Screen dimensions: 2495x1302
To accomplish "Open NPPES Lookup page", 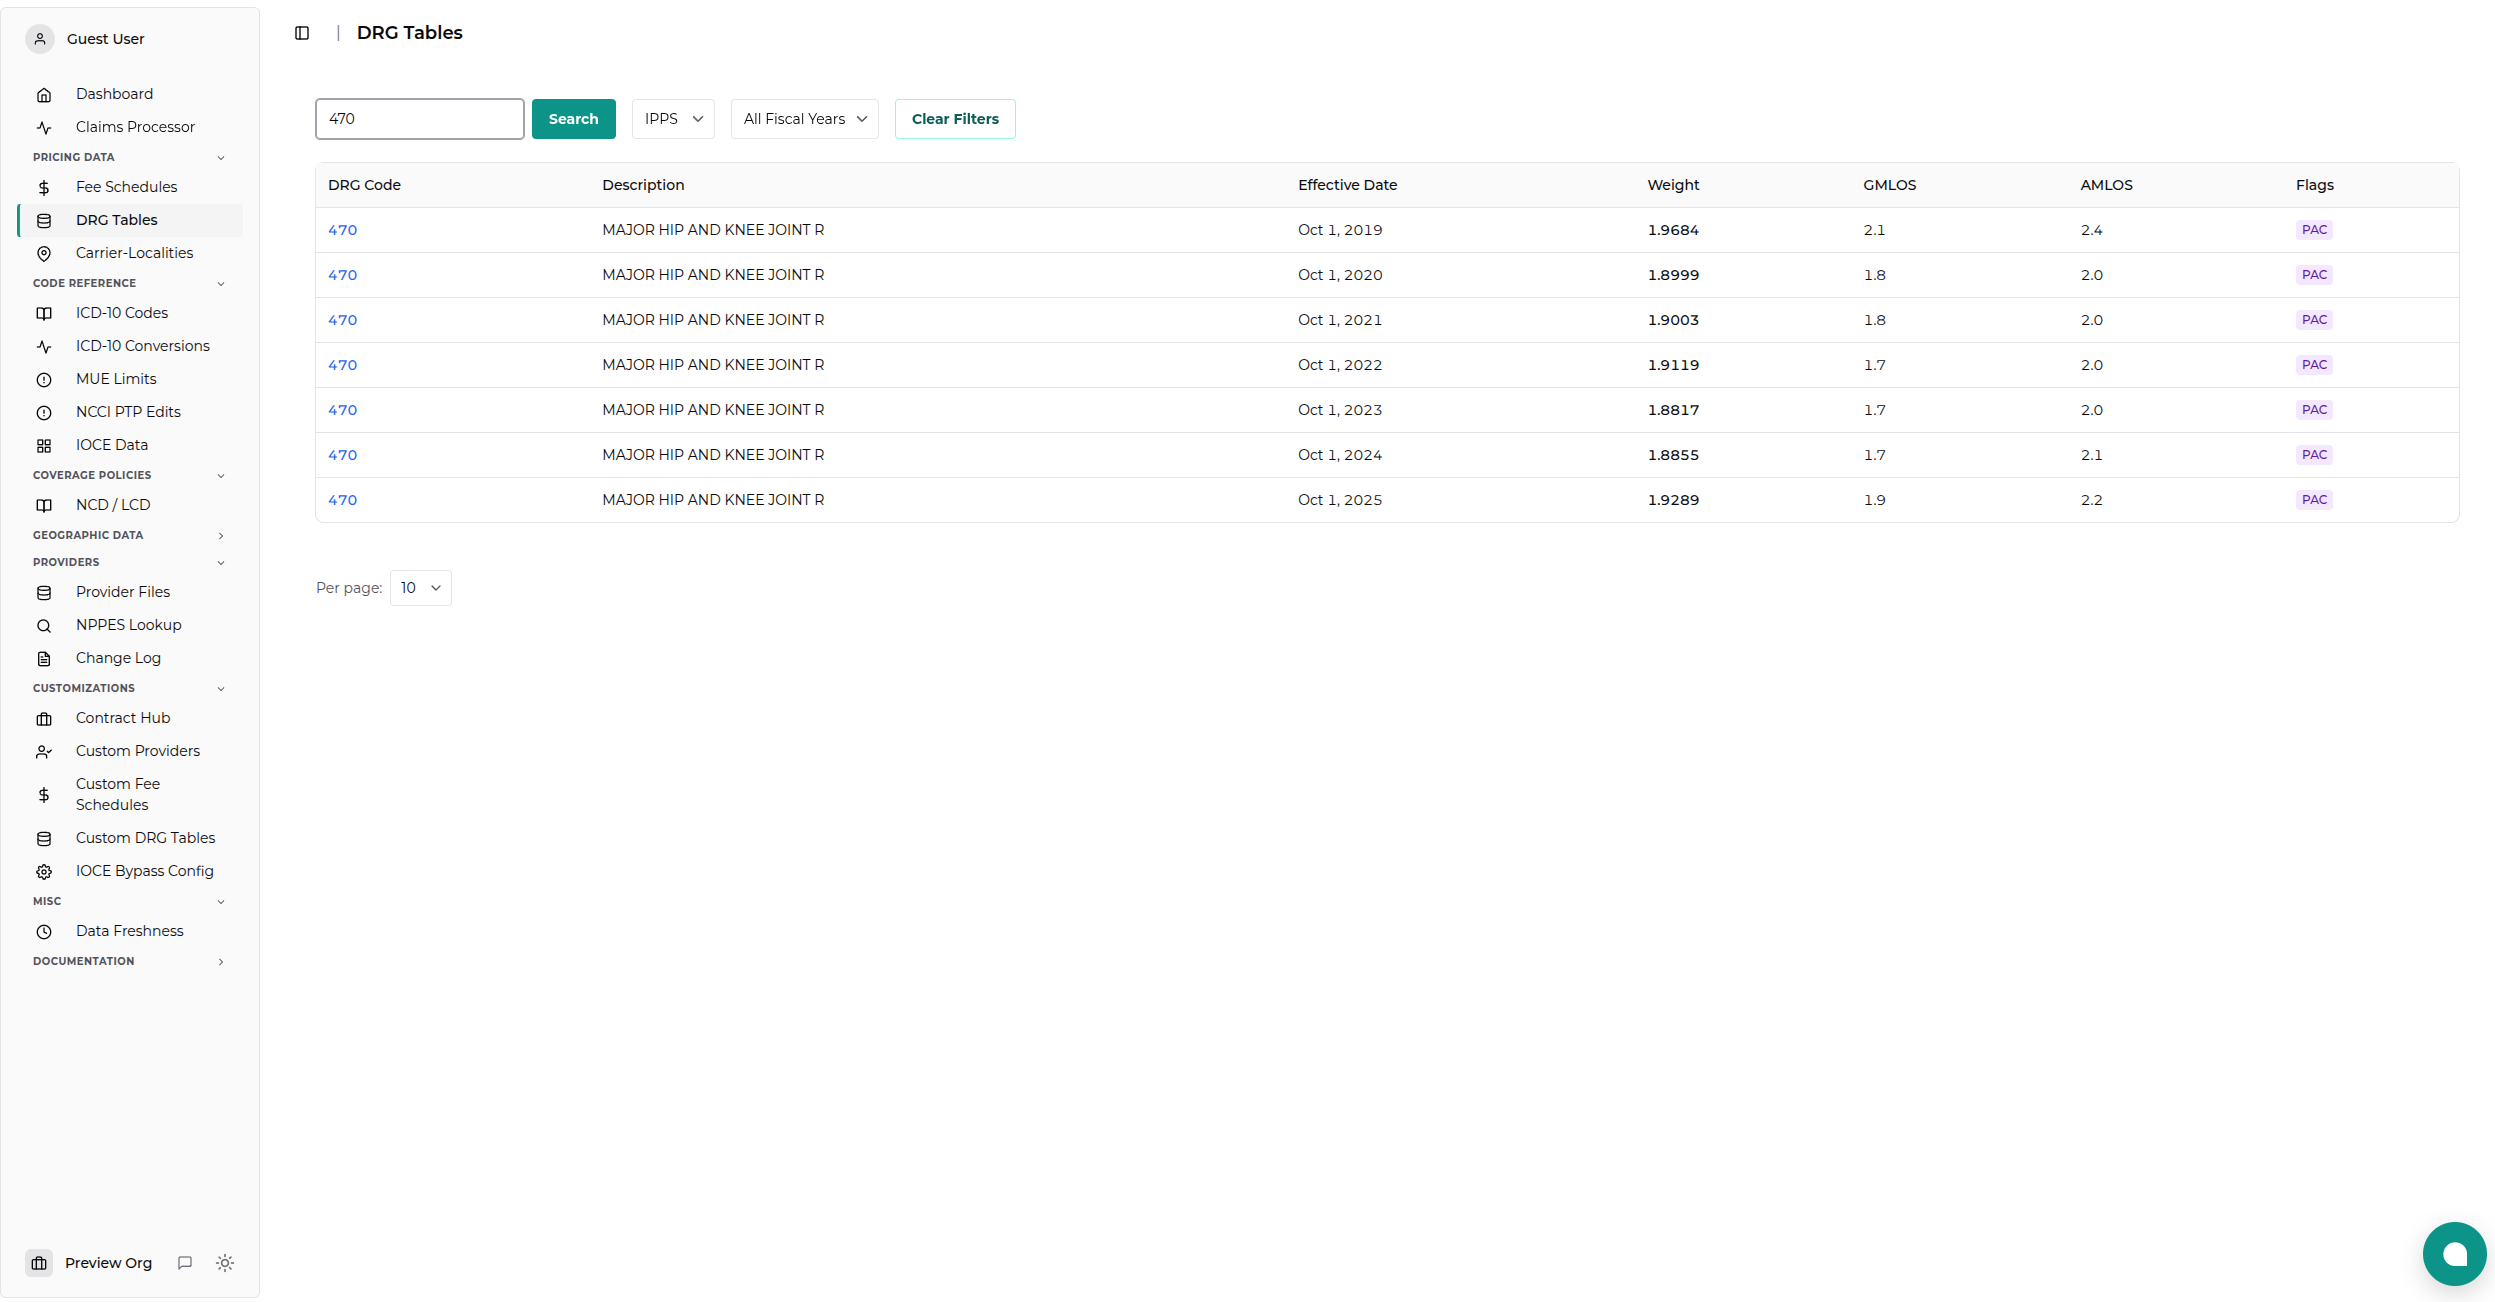I will (130, 625).
